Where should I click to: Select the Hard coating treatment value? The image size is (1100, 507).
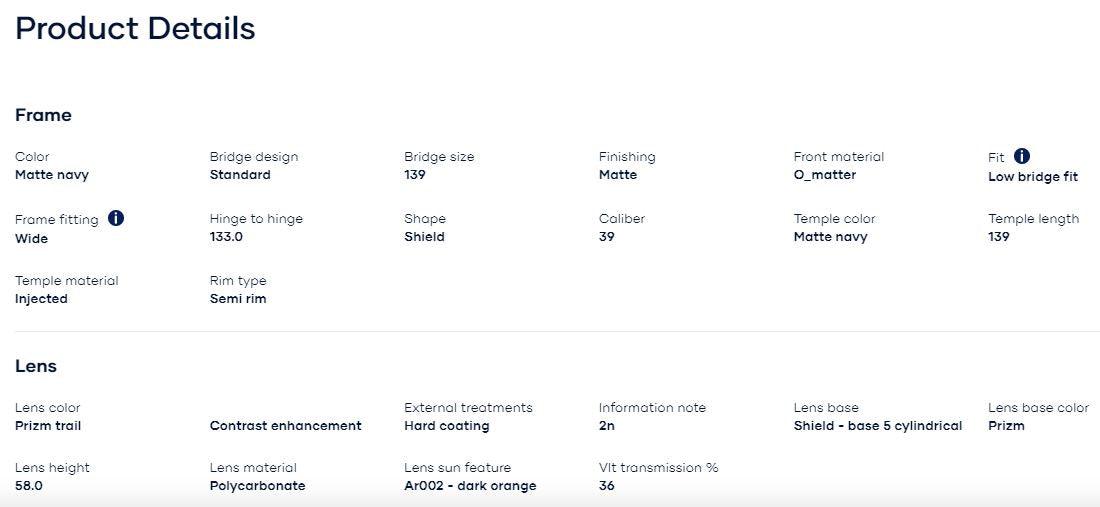[x=446, y=426]
